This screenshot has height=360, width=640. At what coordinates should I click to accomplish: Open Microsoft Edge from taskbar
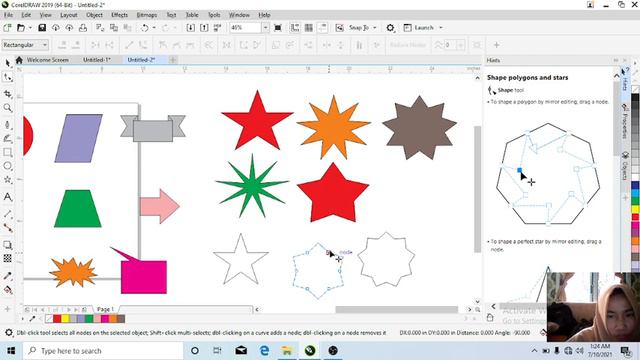click(x=264, y=351)
